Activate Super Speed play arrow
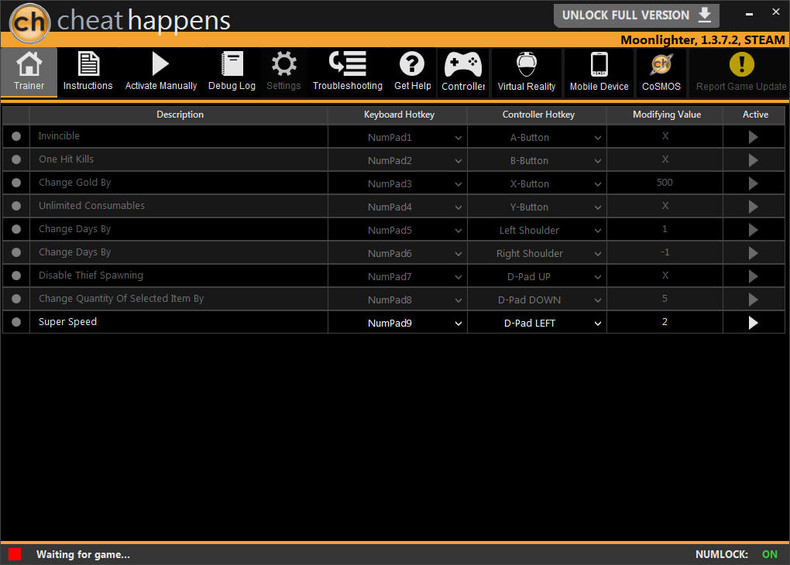The image size is (790, 565). (753, 323)
